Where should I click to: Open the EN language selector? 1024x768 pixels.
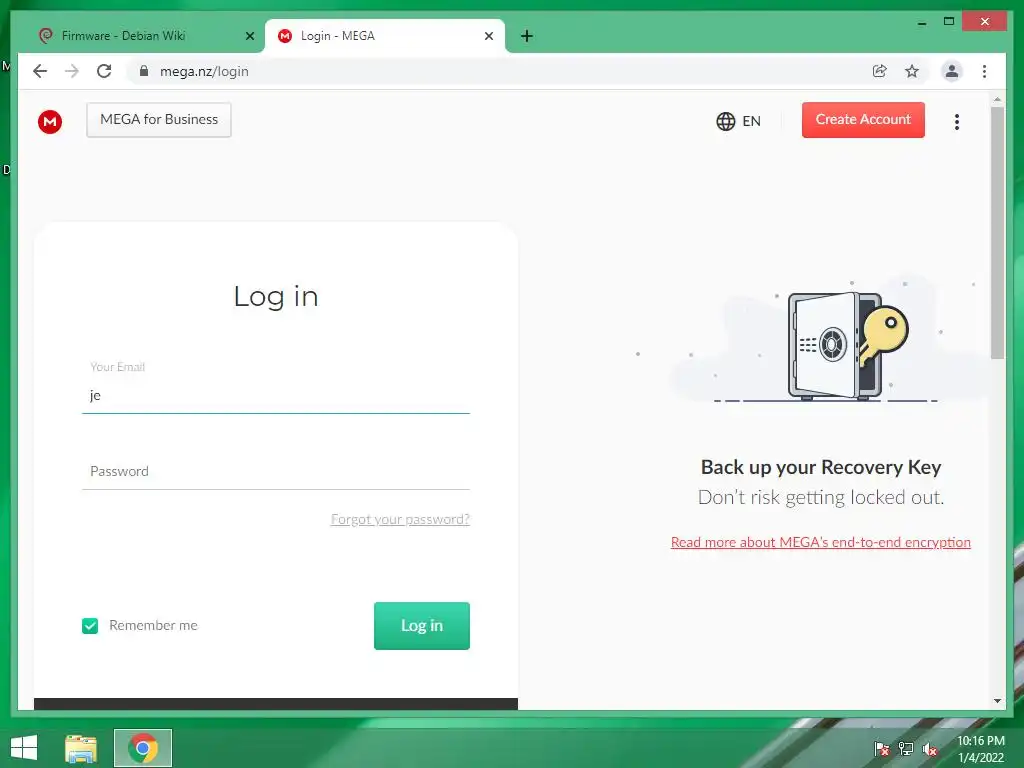[739, 121]
